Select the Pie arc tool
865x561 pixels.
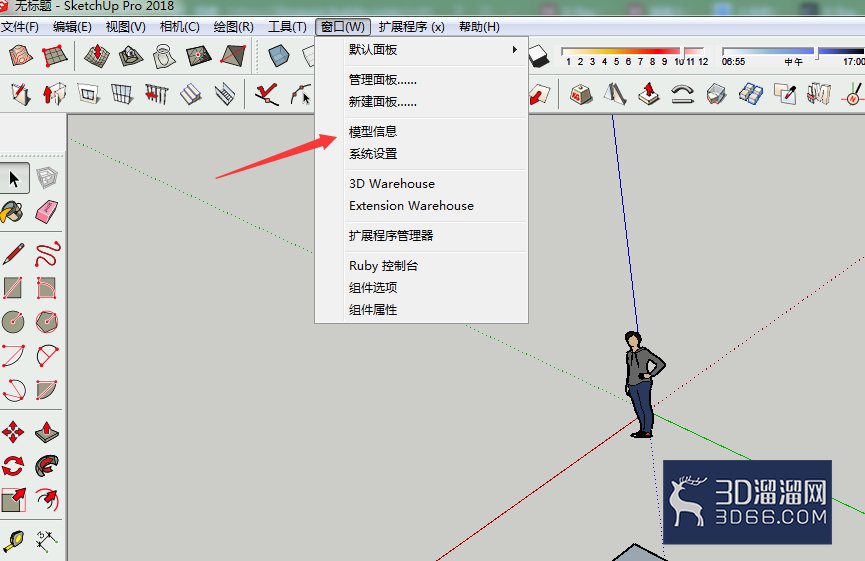[47, 390]
